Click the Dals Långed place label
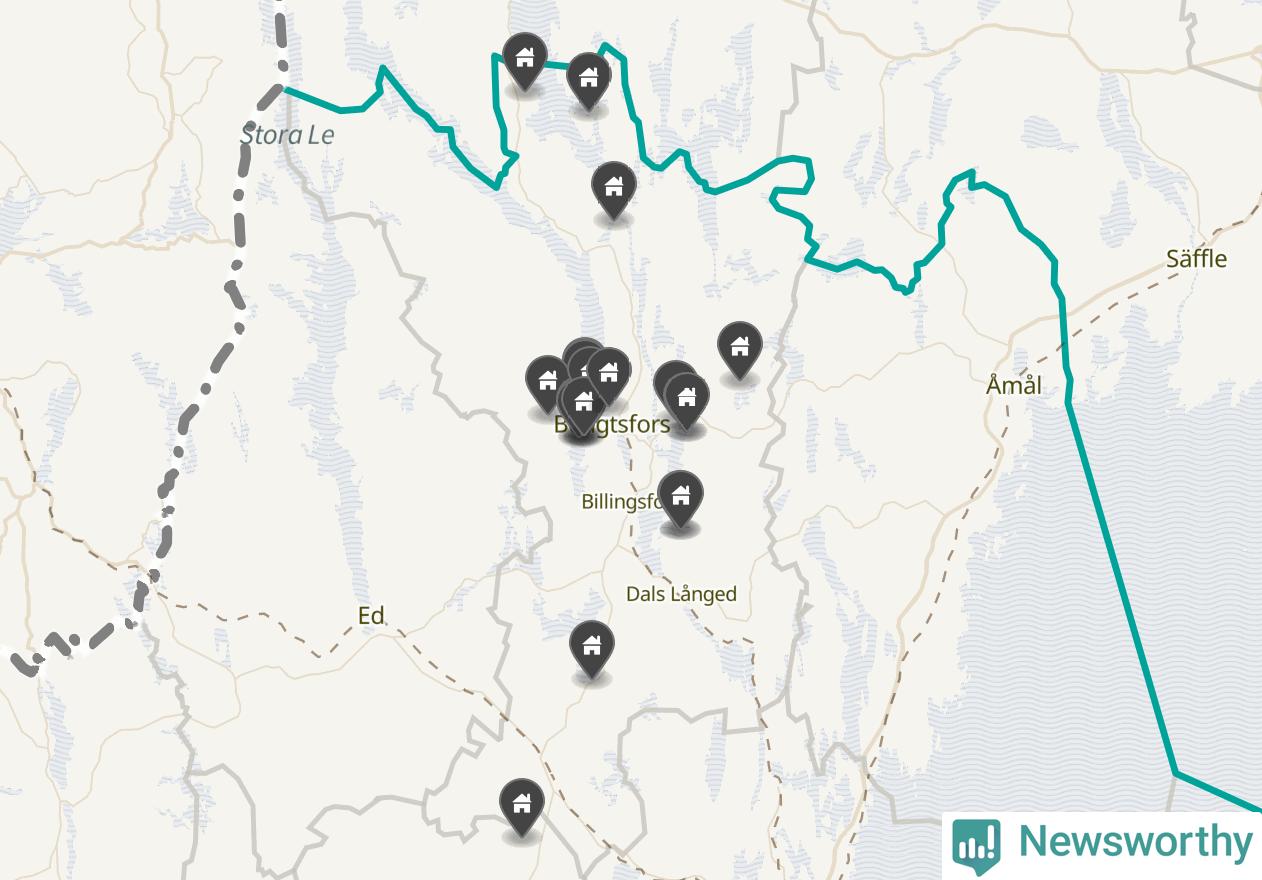Viewport: 1262px width, 880px height. click(681, 594)
